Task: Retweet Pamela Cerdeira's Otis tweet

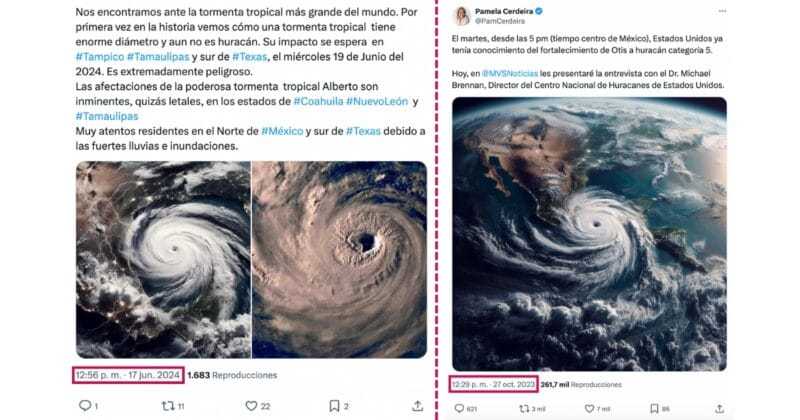Action: tap(521, 408)
